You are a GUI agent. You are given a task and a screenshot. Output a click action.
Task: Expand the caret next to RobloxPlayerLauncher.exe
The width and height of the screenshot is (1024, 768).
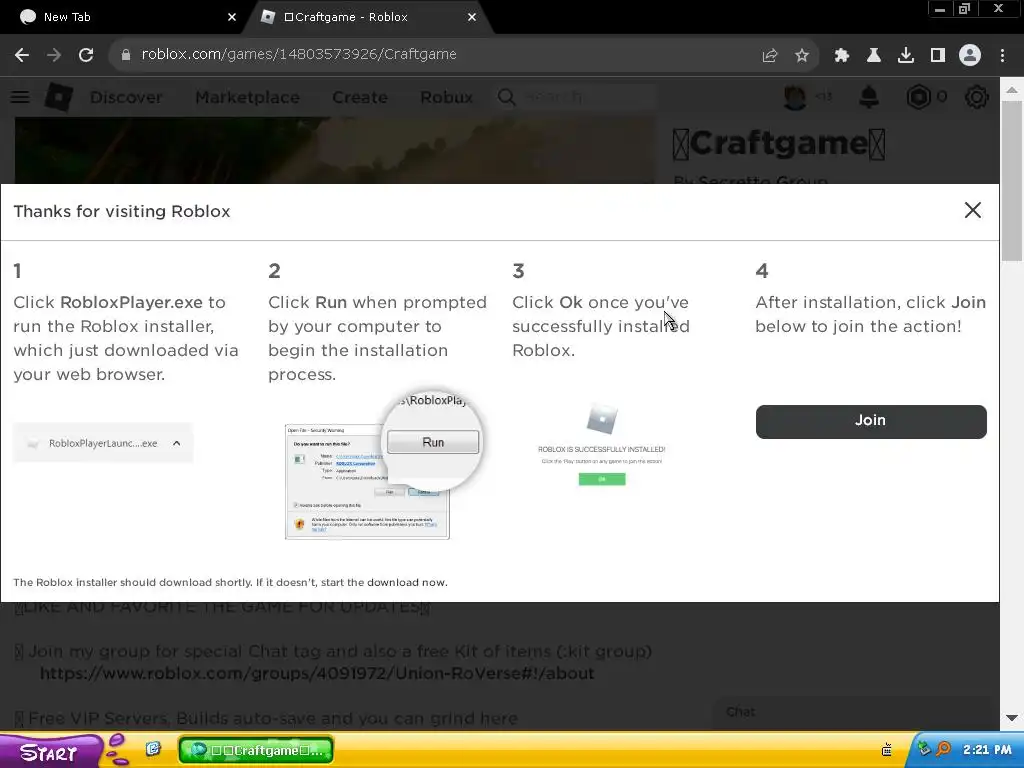tap(176, 443)
